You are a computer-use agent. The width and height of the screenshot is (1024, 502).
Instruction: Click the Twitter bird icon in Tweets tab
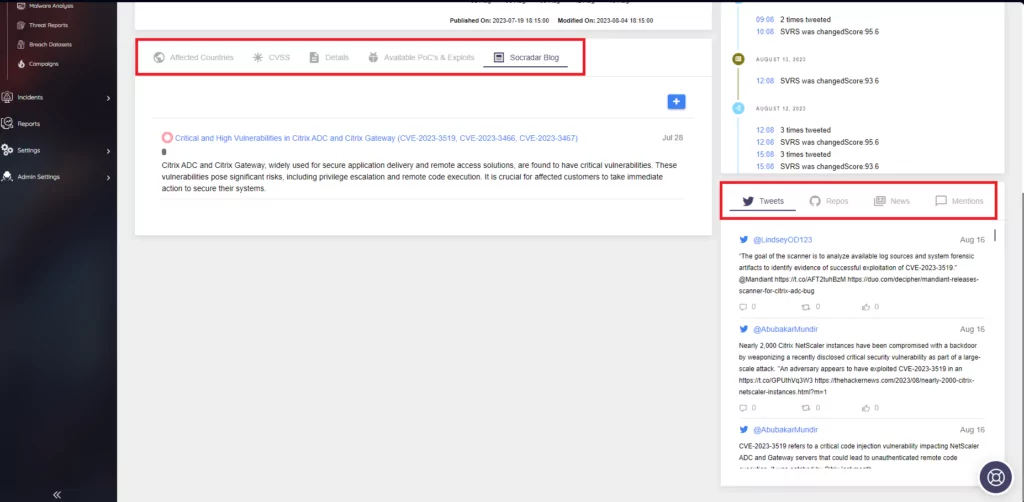(748, 201)
